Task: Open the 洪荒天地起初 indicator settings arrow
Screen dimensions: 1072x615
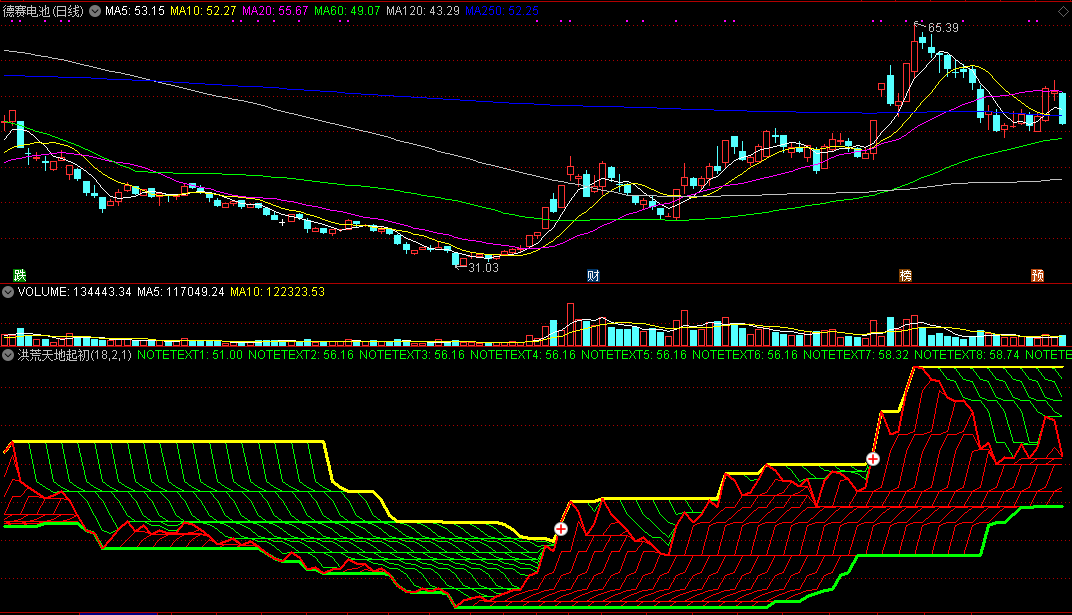Action: tap(8, 355)
